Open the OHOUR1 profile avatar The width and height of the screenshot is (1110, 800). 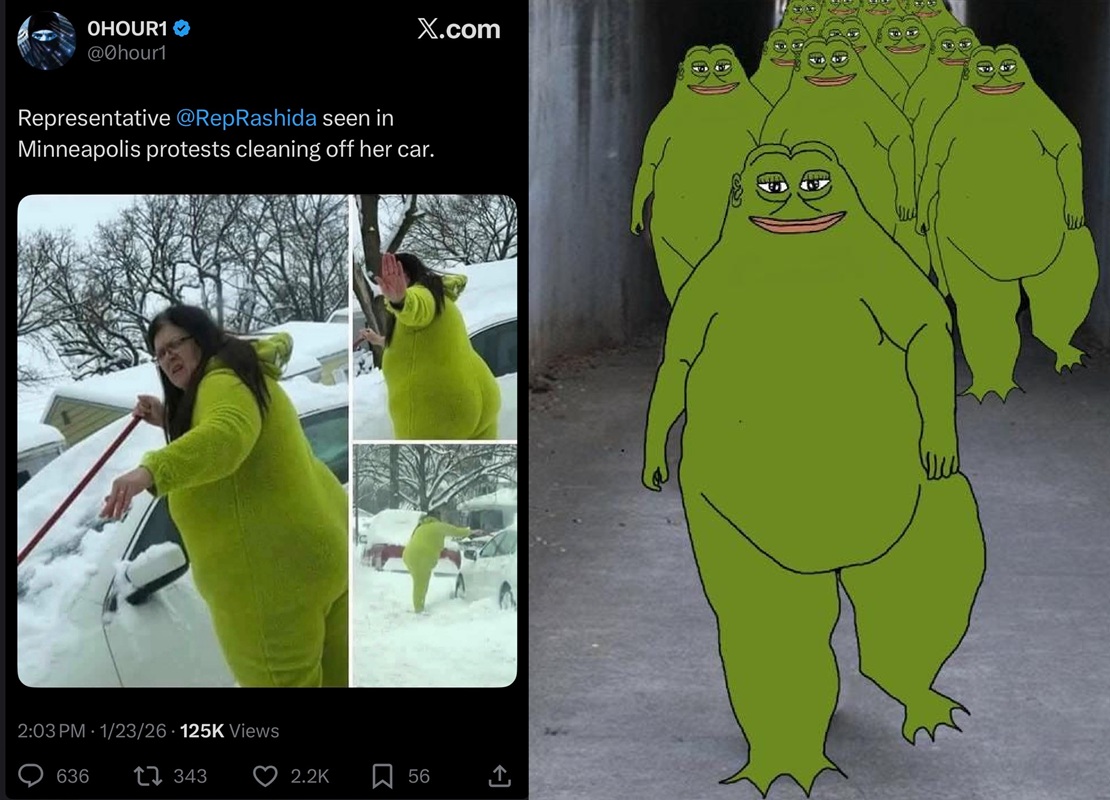click(46, 40)
